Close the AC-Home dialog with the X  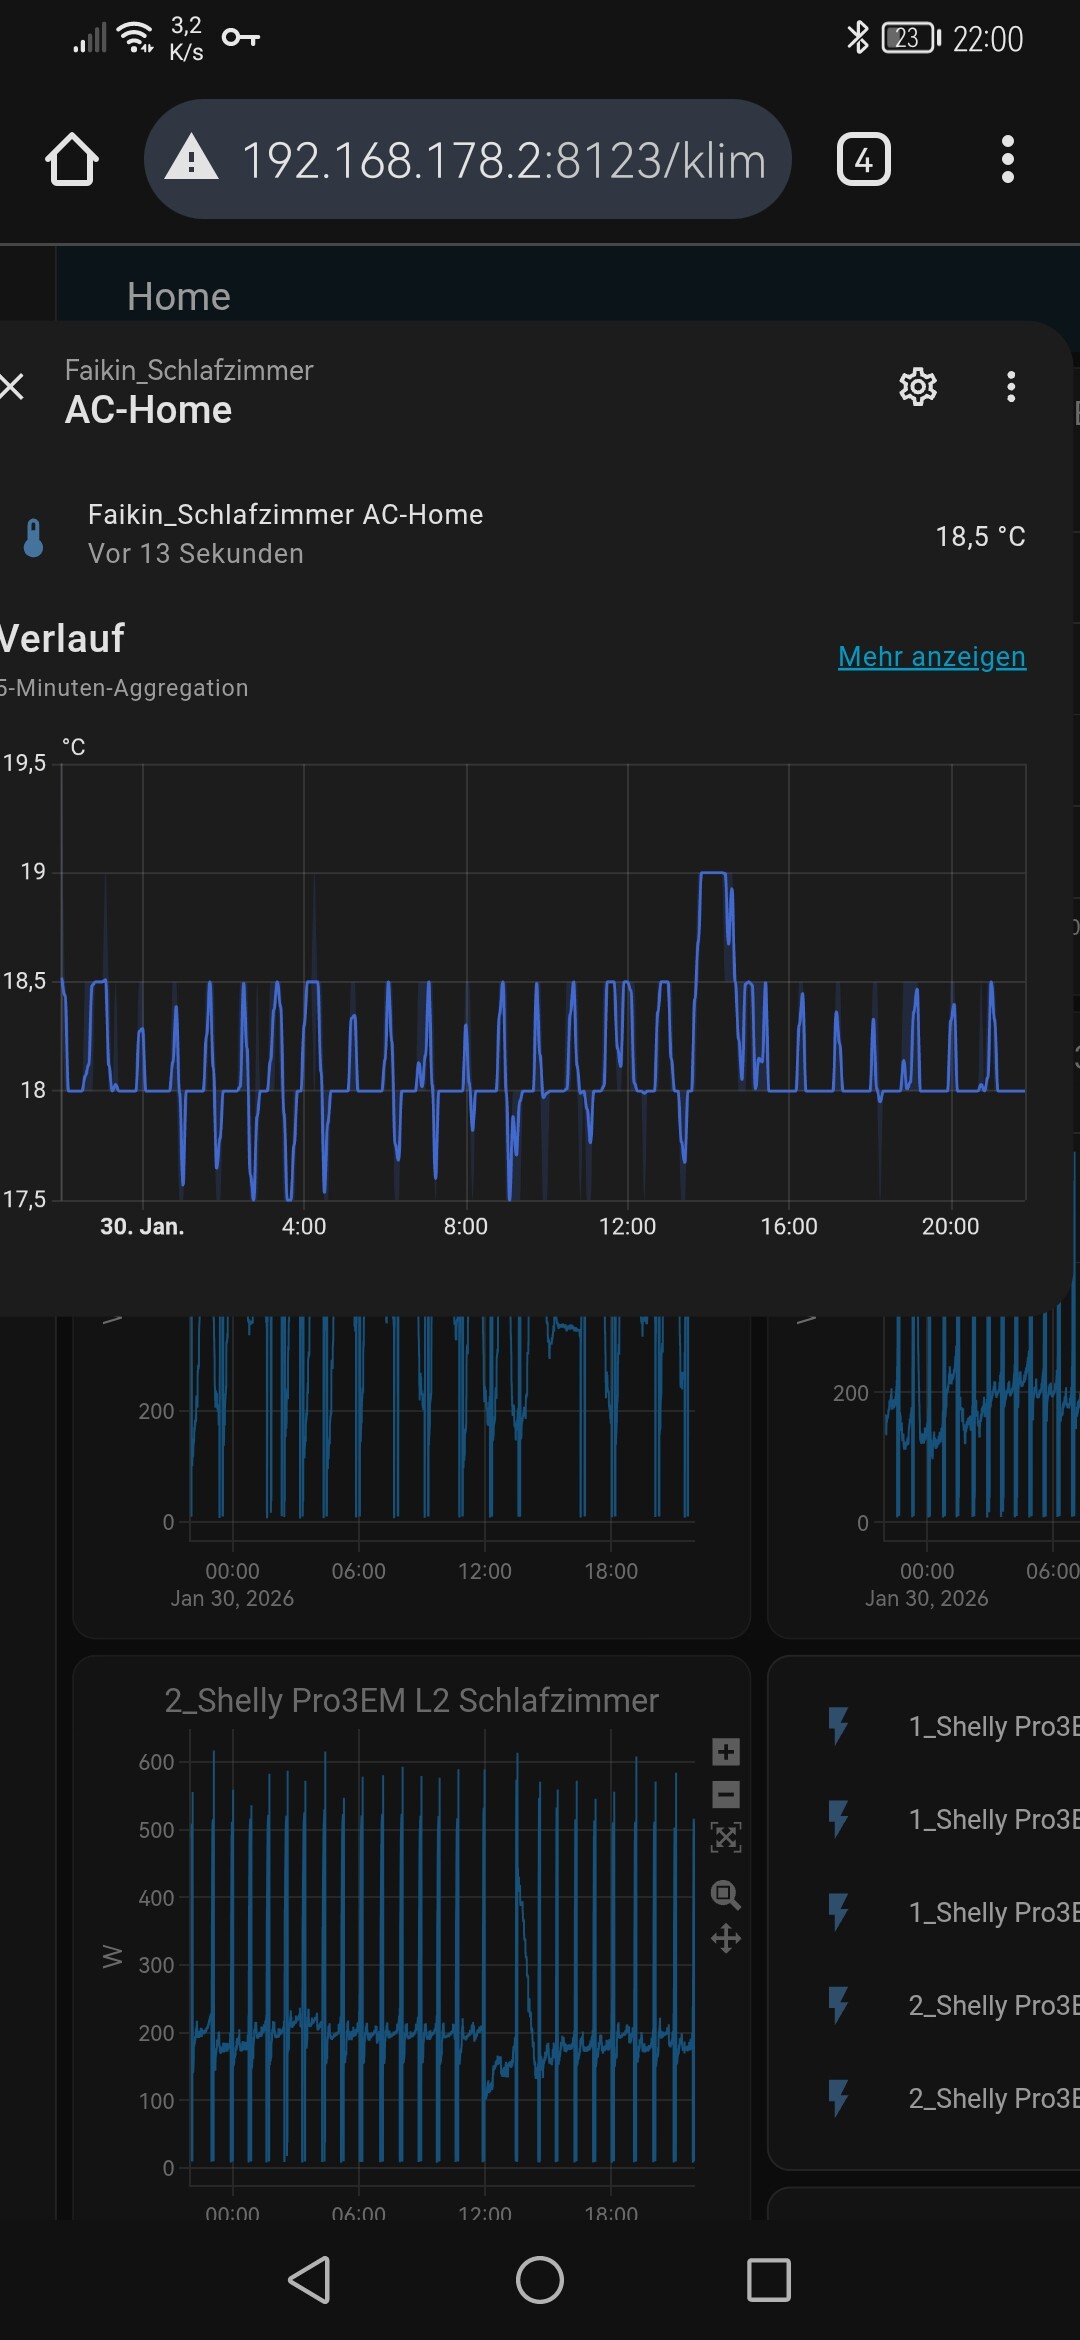12,386
